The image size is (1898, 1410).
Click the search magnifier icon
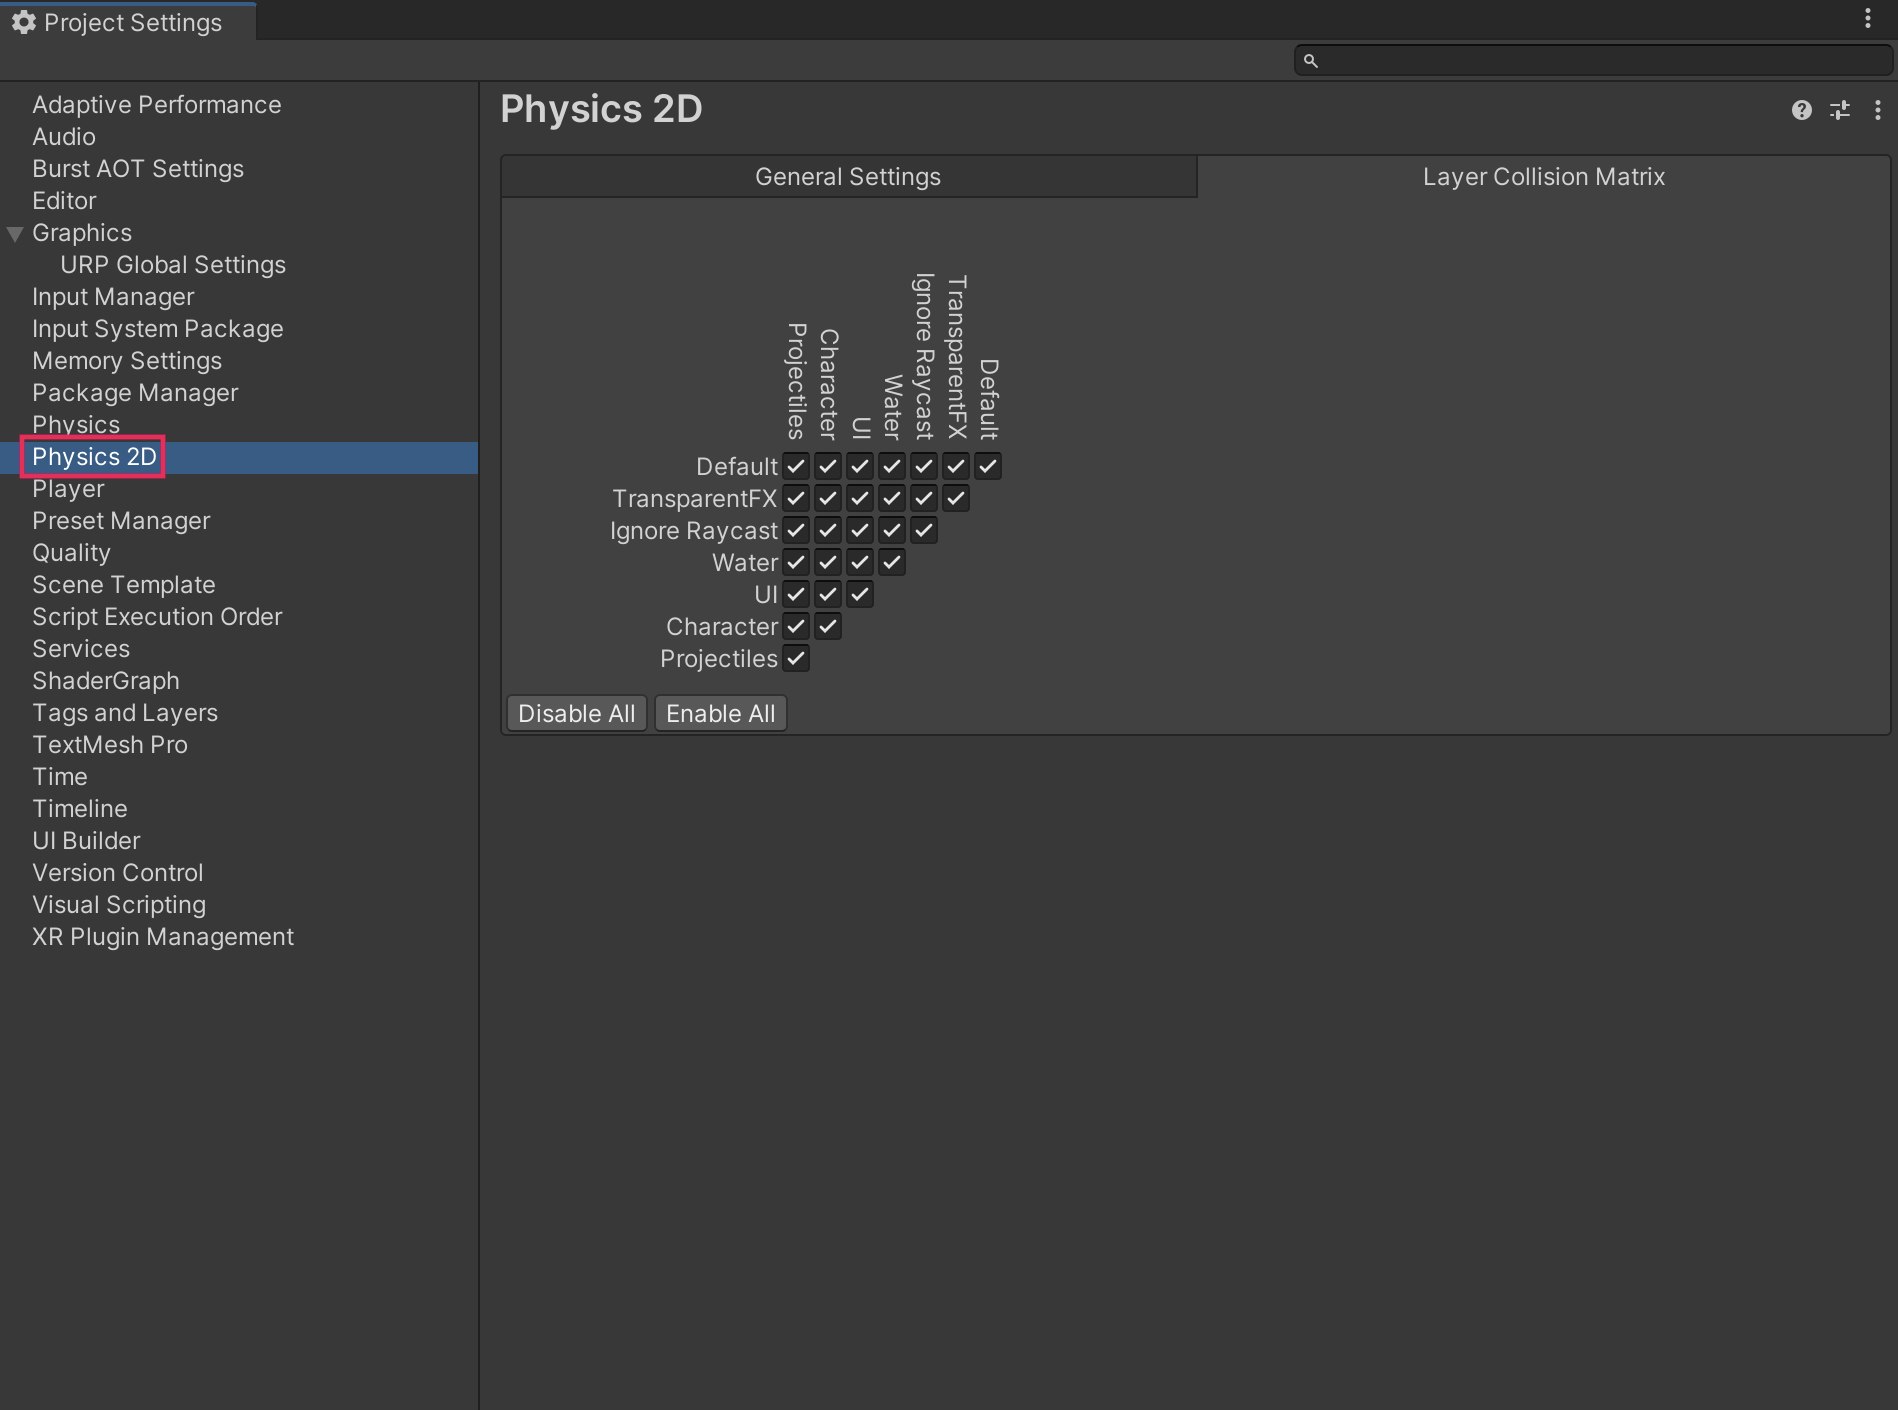pos(1310,61)
